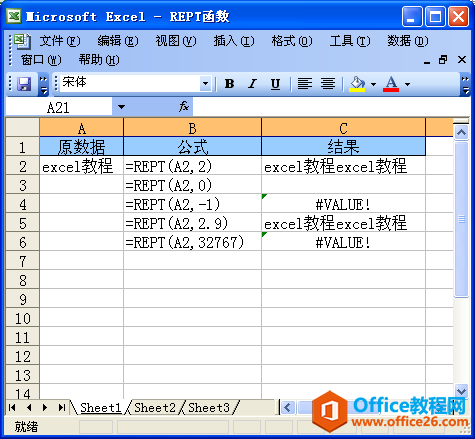Screen dimensions: 475x439
Task: Click header cell 结果
Action: (343, 147)
